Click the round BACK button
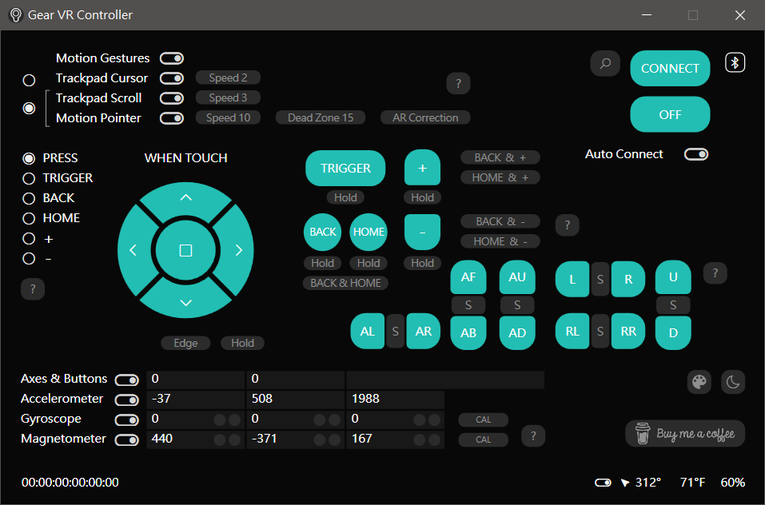The width and height of the screenshot is (765, 505). click(x=322, y=232)
